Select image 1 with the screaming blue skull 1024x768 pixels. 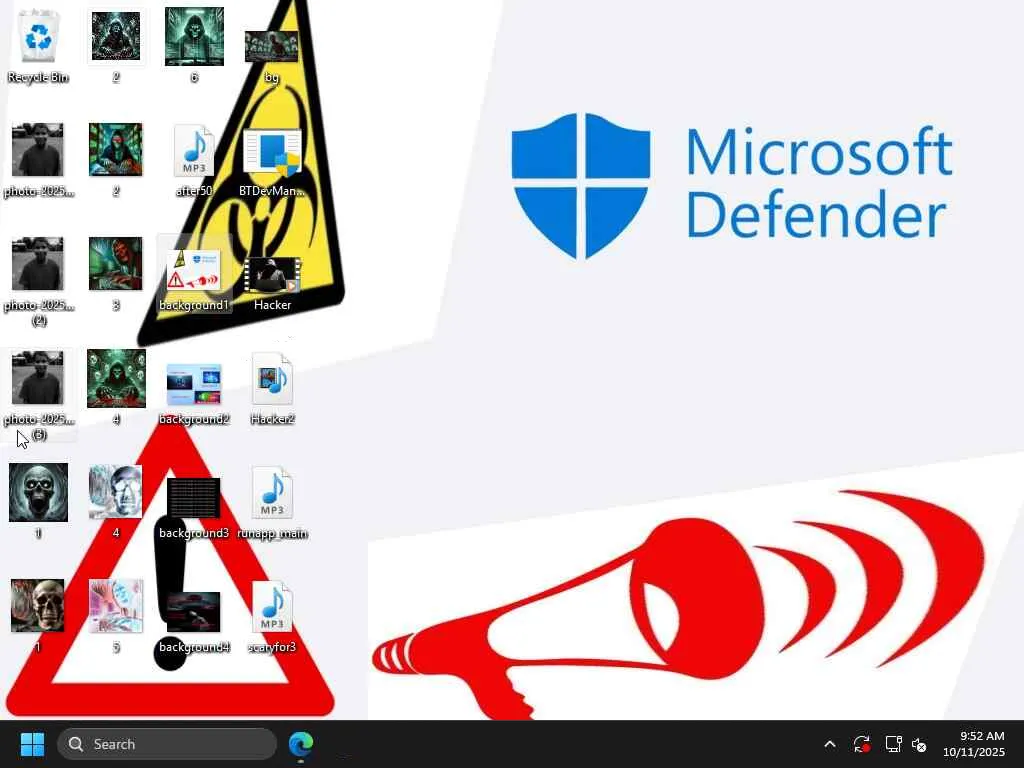pos(38,500)
